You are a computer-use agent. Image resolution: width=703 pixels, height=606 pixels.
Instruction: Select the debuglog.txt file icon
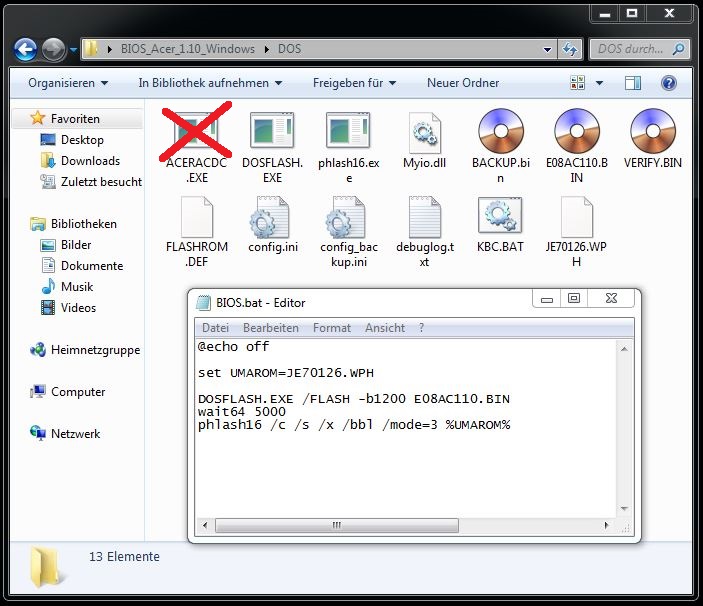click(425, 217)
